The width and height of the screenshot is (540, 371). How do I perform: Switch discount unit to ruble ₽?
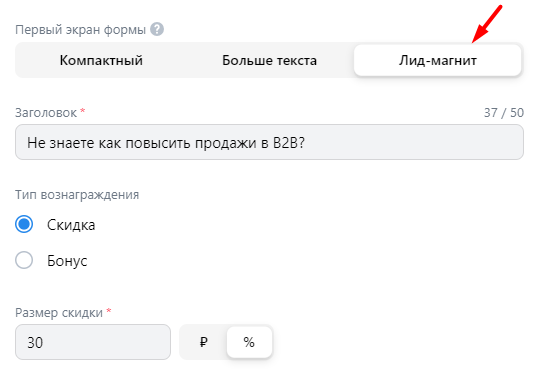tap(204, 342)
